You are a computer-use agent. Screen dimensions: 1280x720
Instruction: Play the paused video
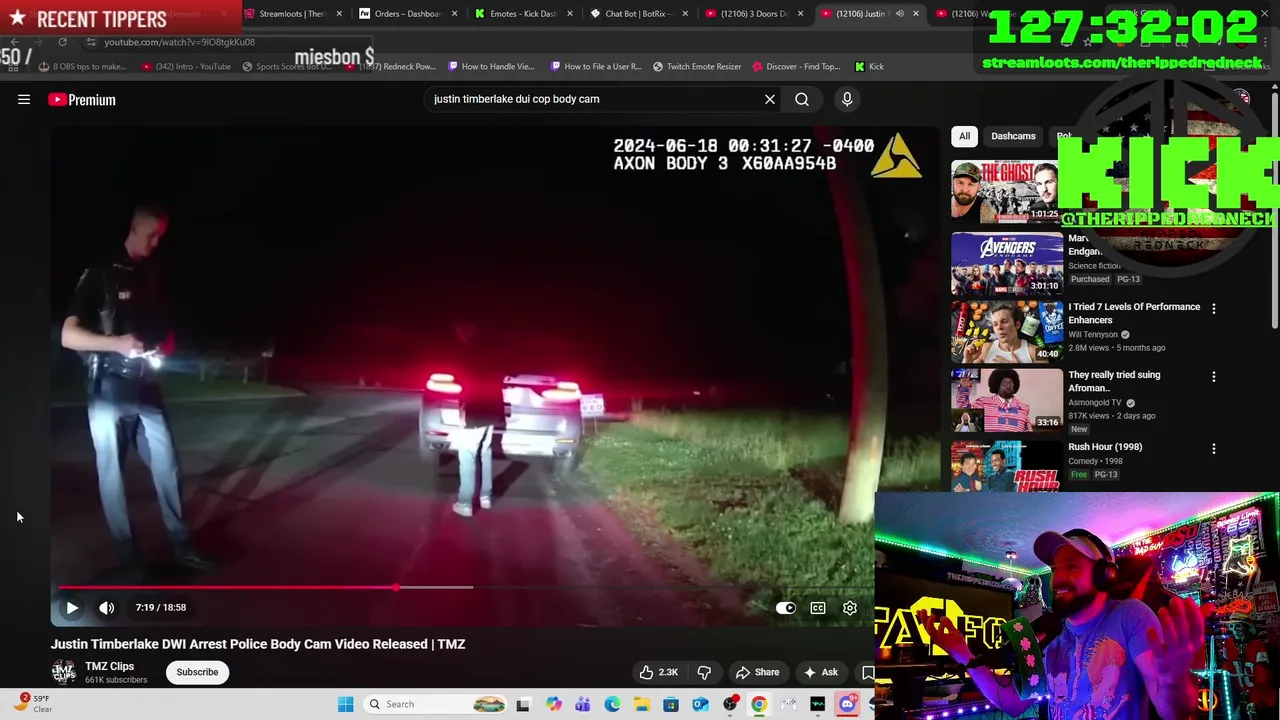click(x=72, y=607)
